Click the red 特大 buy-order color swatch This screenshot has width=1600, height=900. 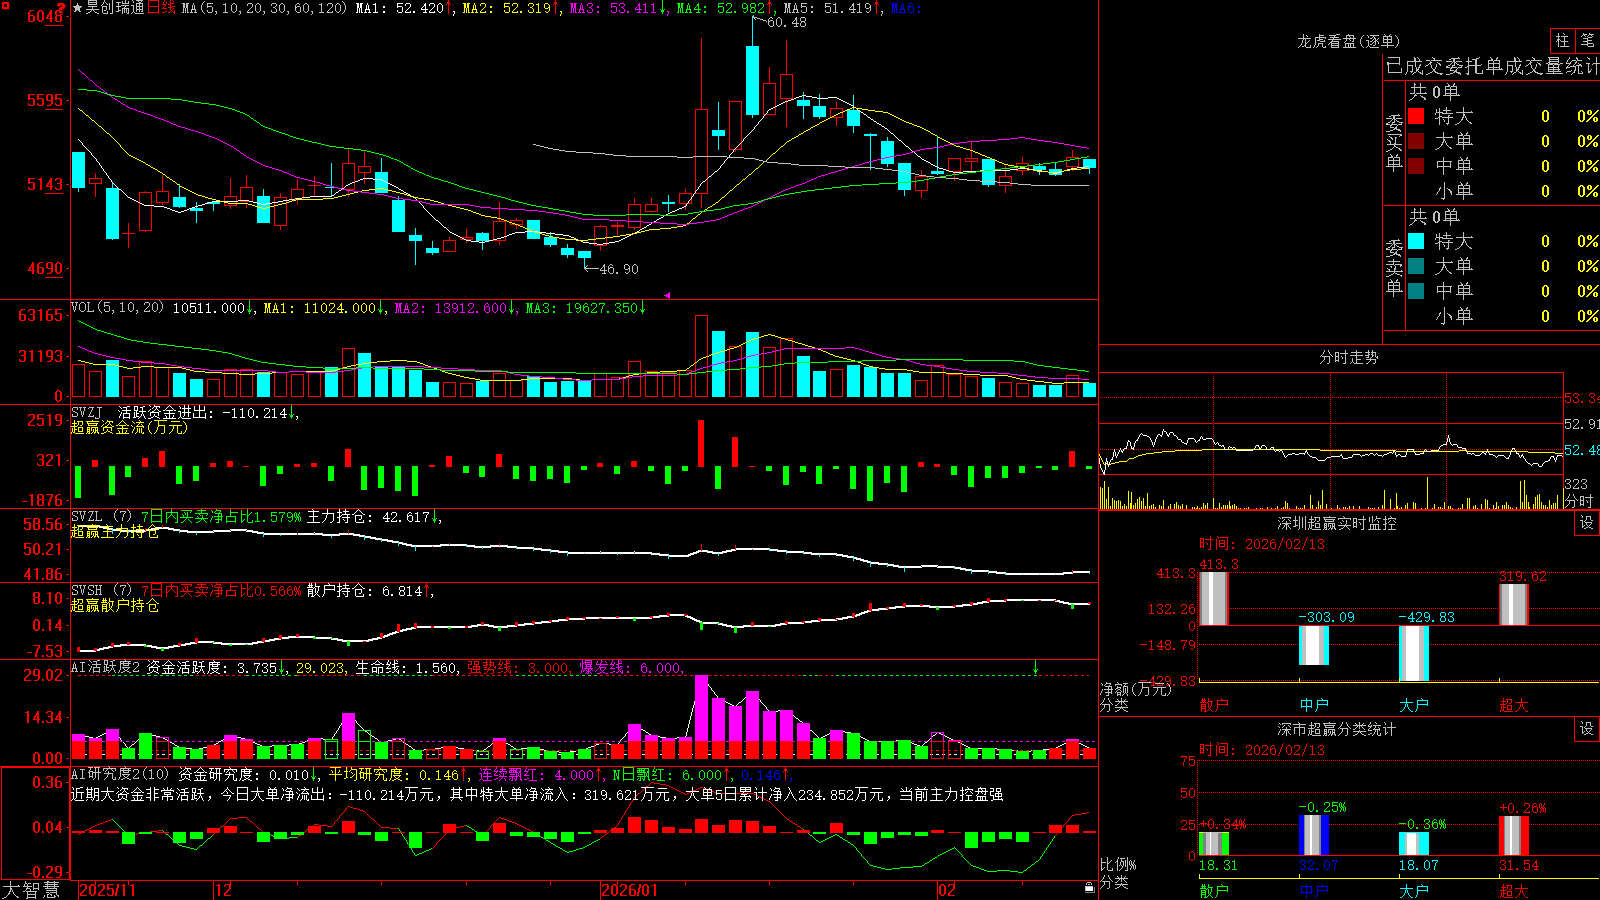pos(1416,116)
